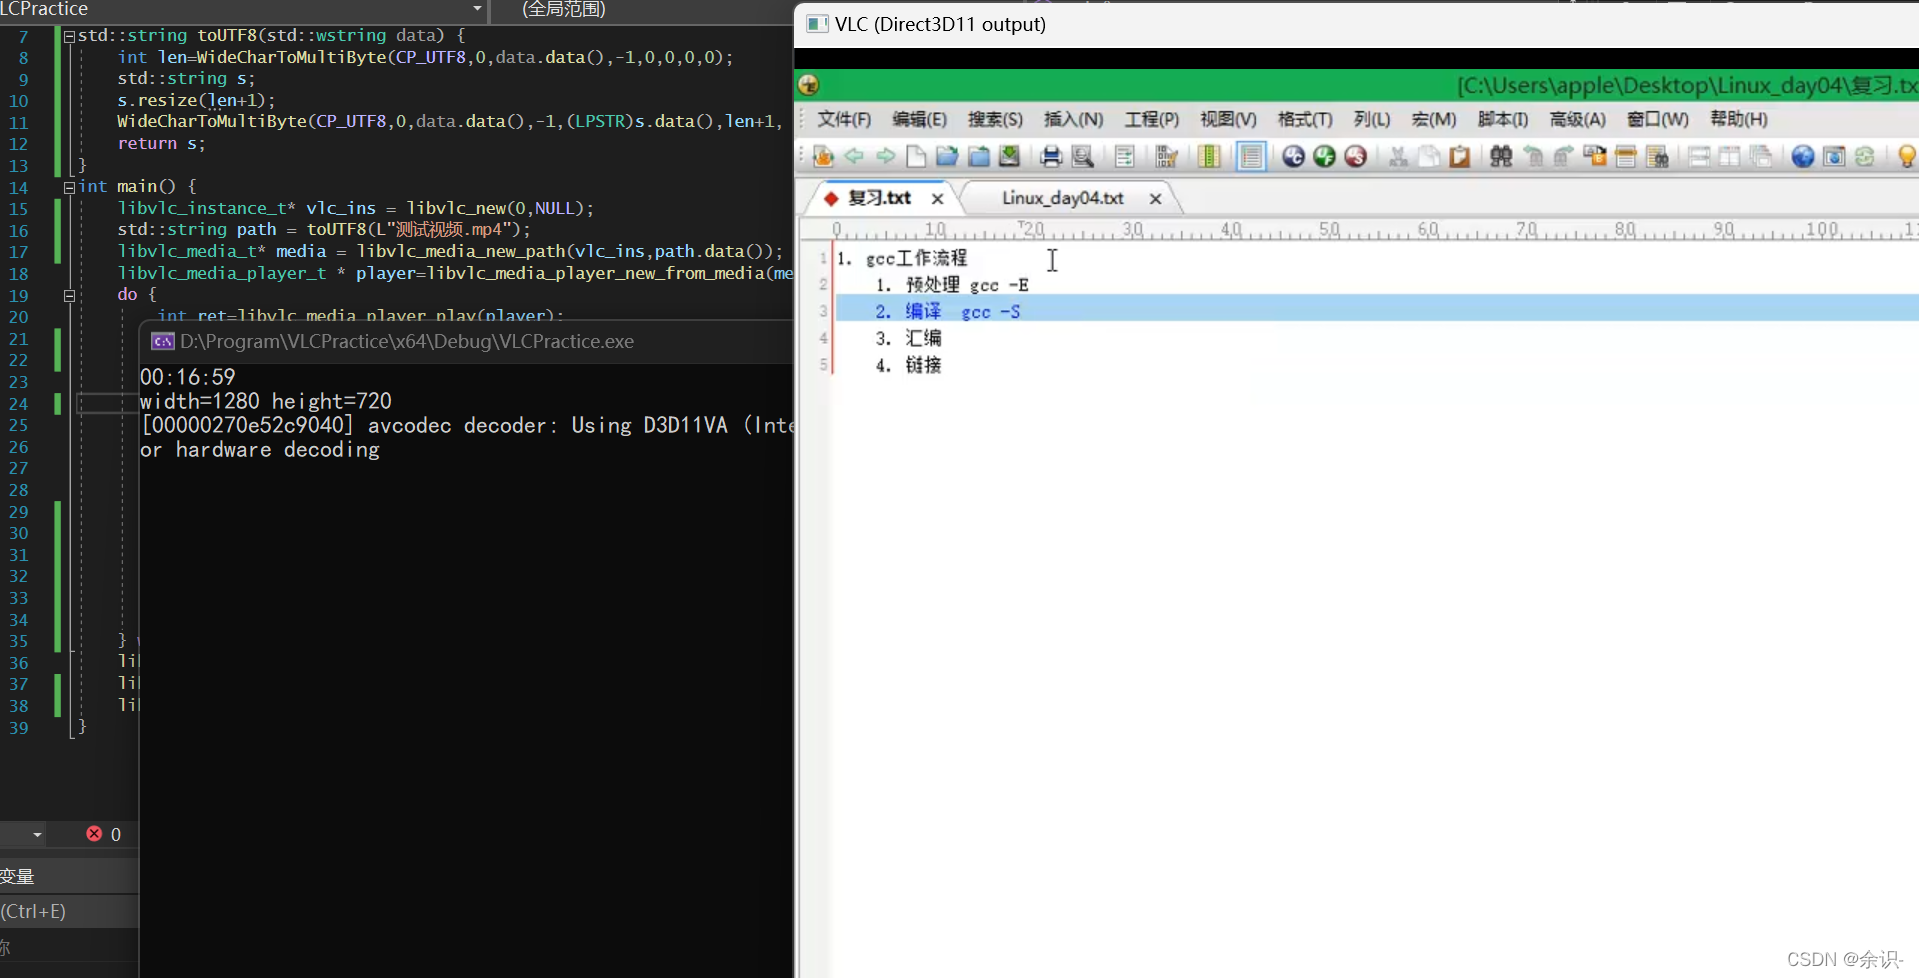Open the 脚本(I) menu

1503,120
